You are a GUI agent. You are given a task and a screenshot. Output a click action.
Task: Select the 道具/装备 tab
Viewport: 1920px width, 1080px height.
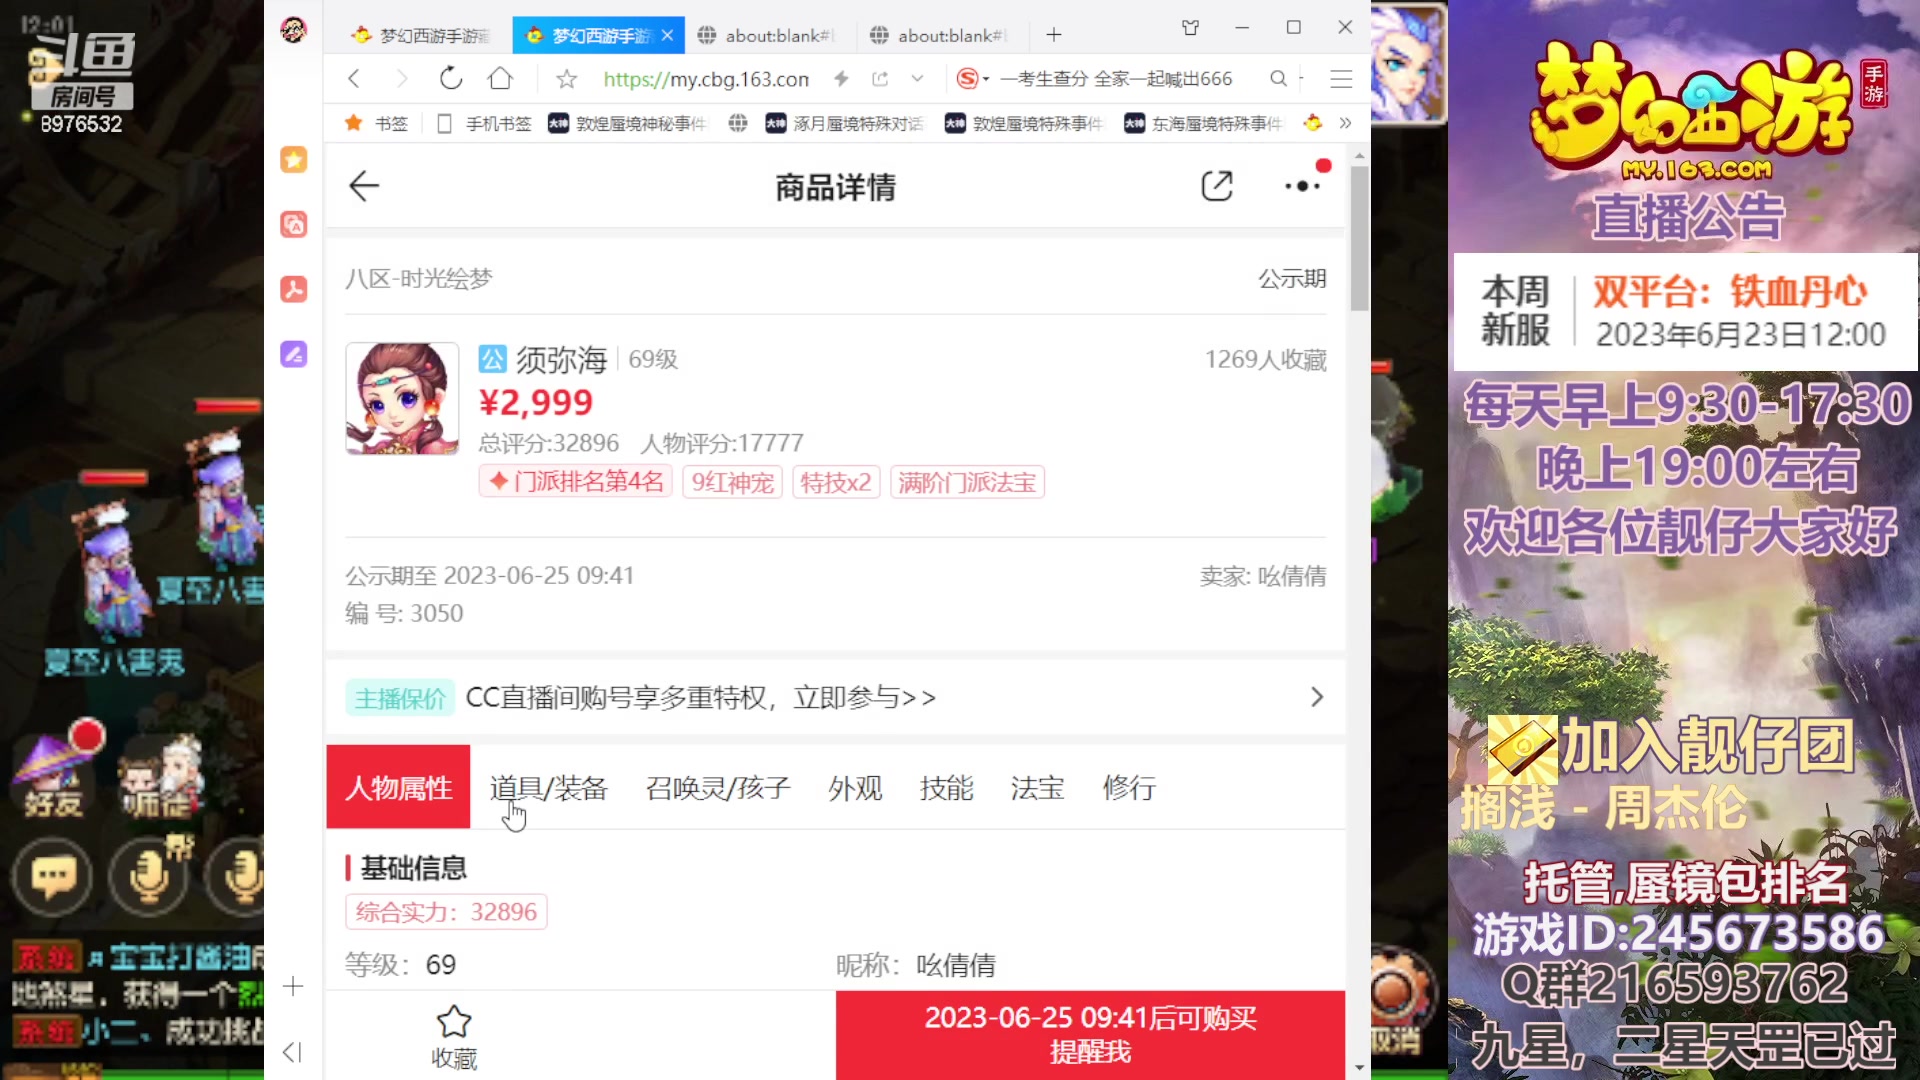549,788
